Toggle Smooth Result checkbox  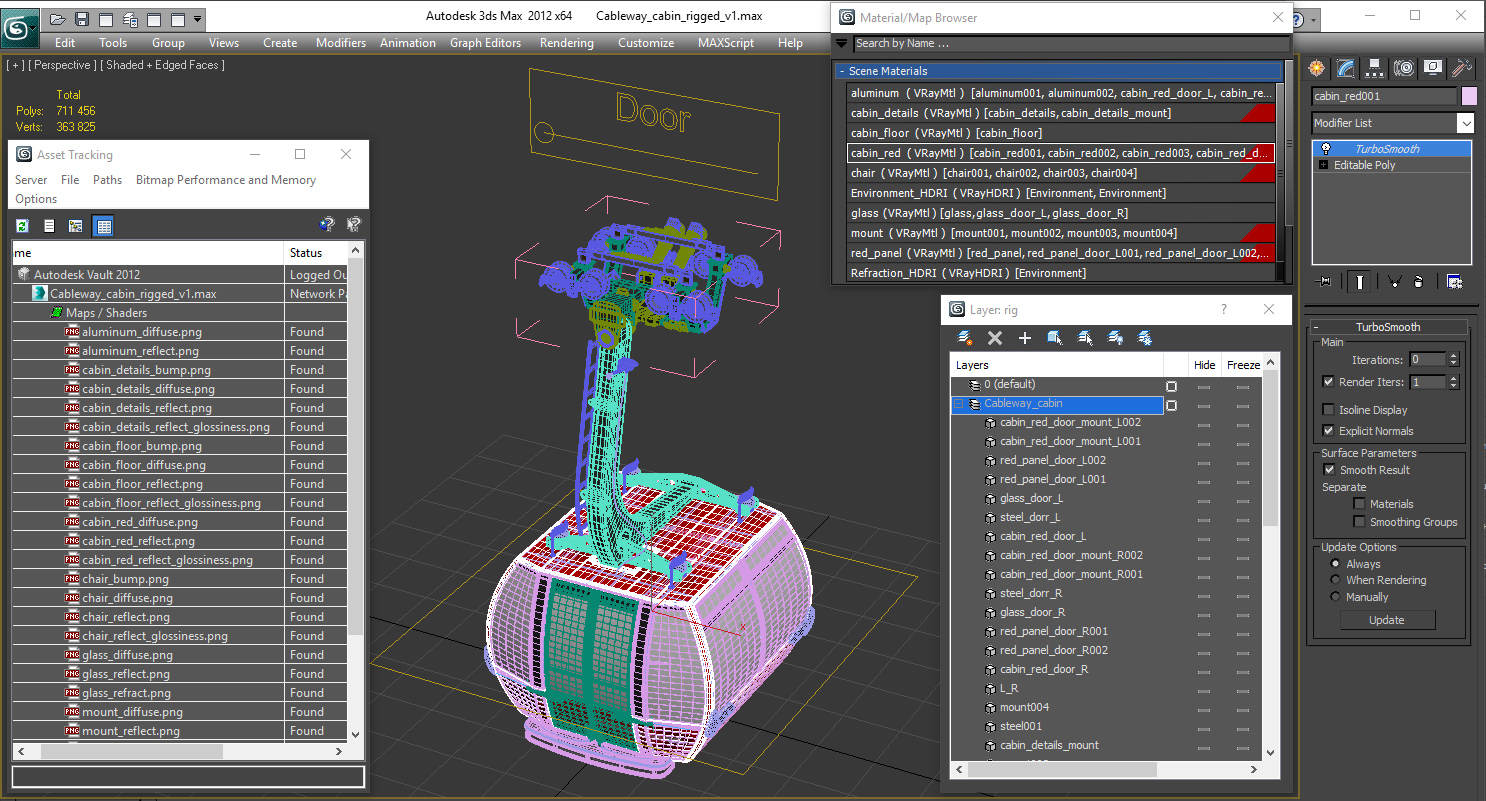[x=1329, y=470]
